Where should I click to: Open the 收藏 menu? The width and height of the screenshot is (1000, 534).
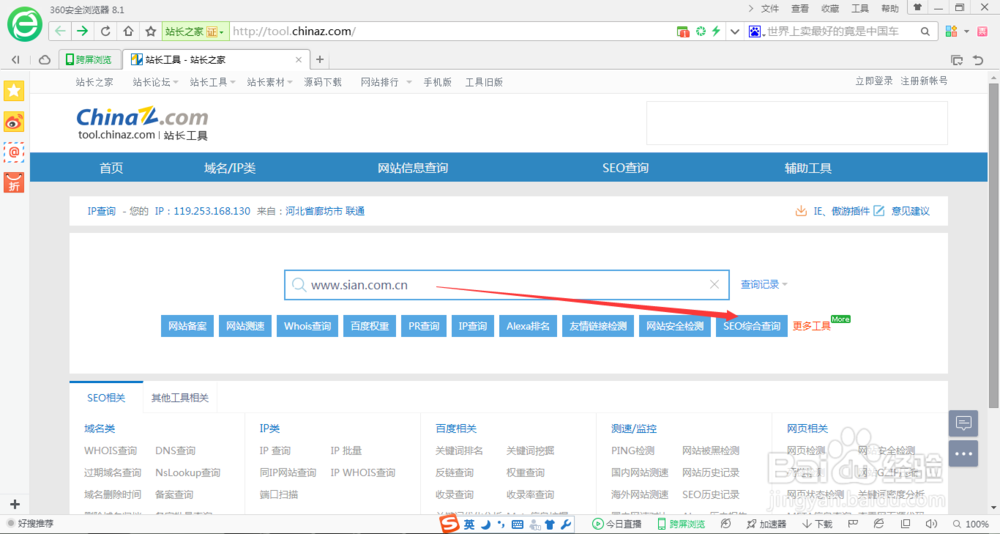[830, 8]
